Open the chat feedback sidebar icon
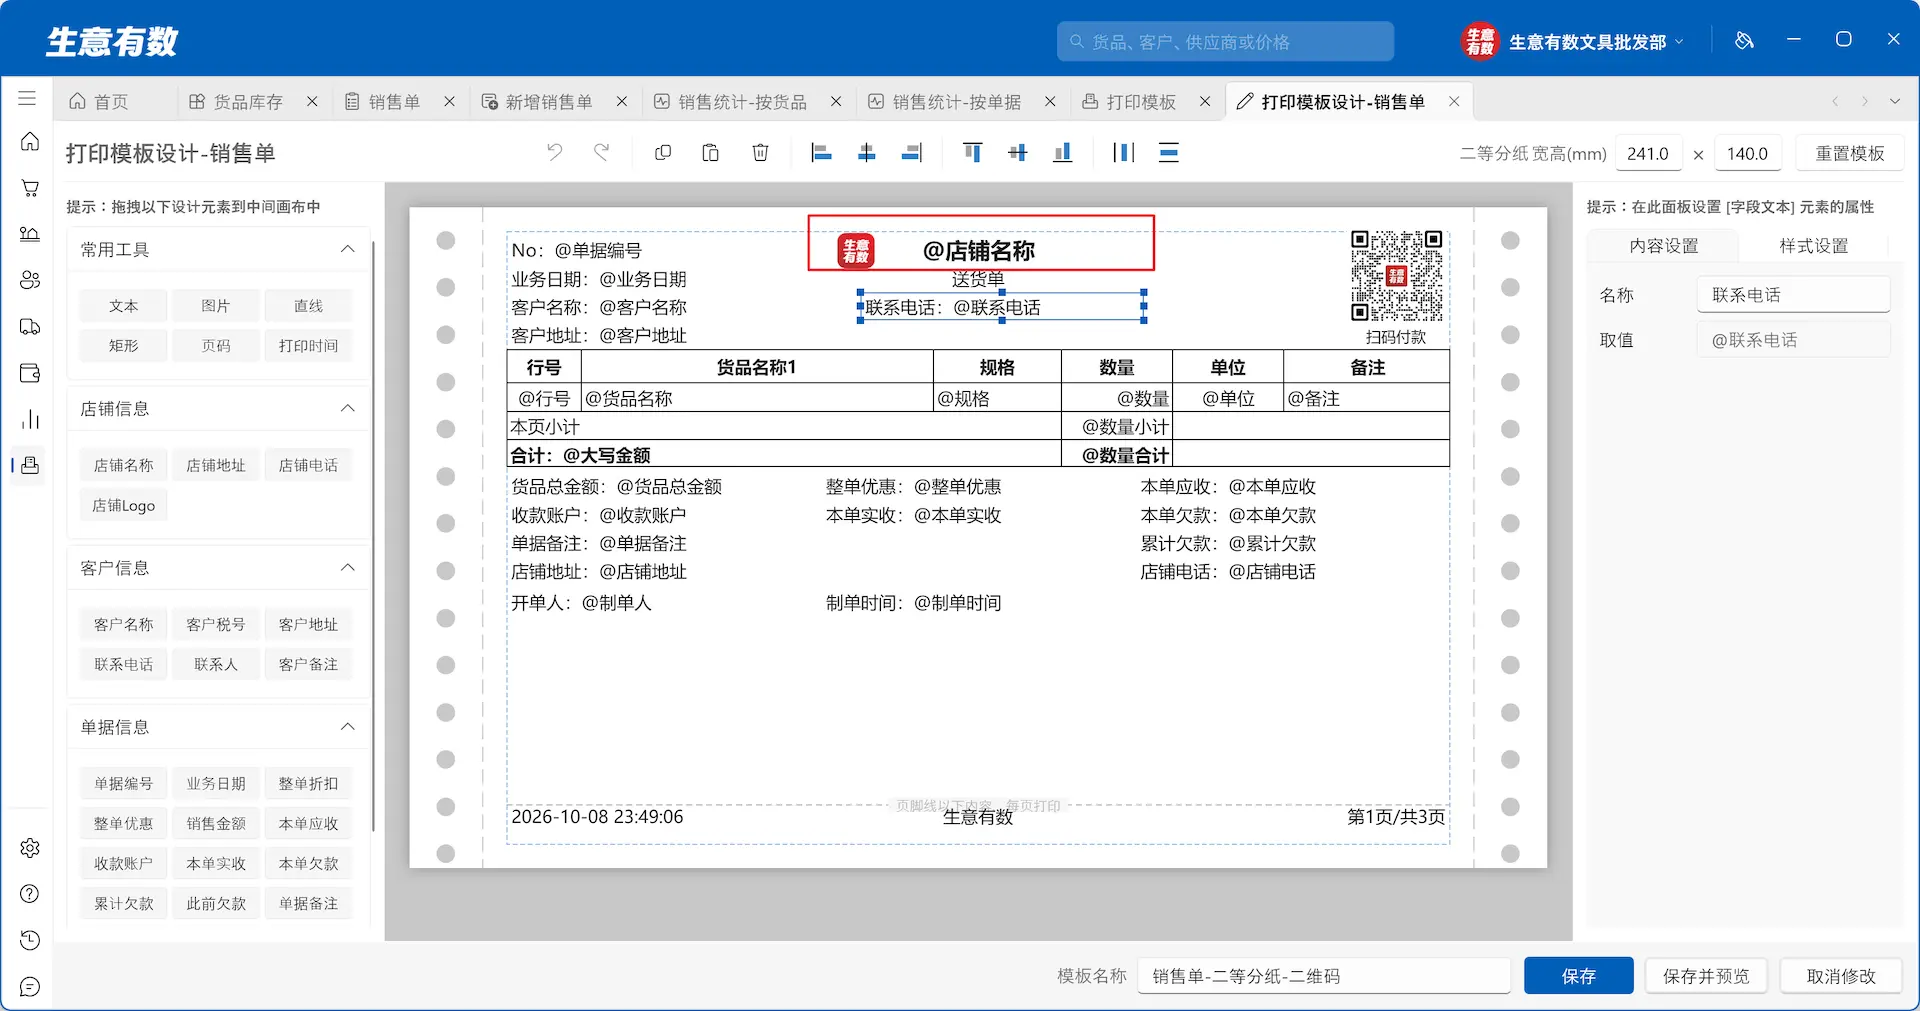The height and width of the screenshot is (1011, 1920). coord(30,987)
